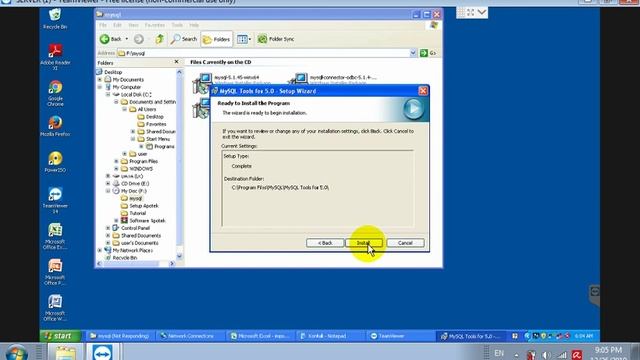This screenshot has width=640, height=360.
Task: Open TeamViewer icon in host taskbar
Action: (x=102, y=352)
